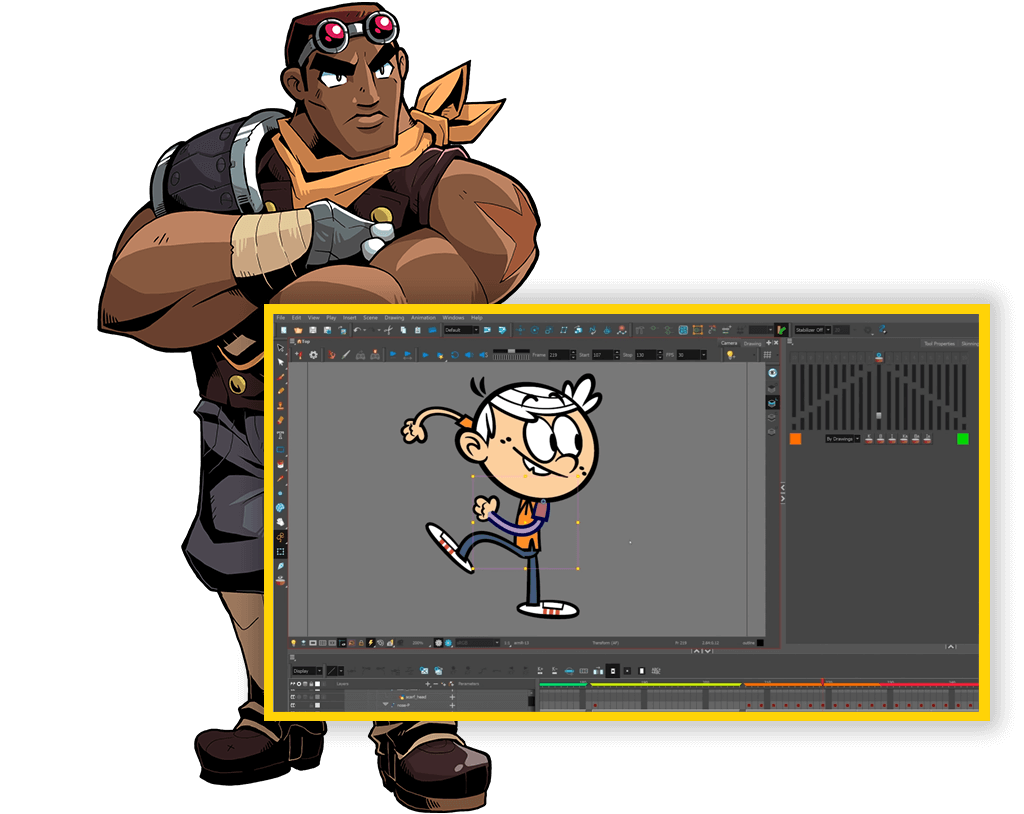The image size is (1024, 814).
Task: Click the onion skin slider handle
Action: tap(878, 415)
